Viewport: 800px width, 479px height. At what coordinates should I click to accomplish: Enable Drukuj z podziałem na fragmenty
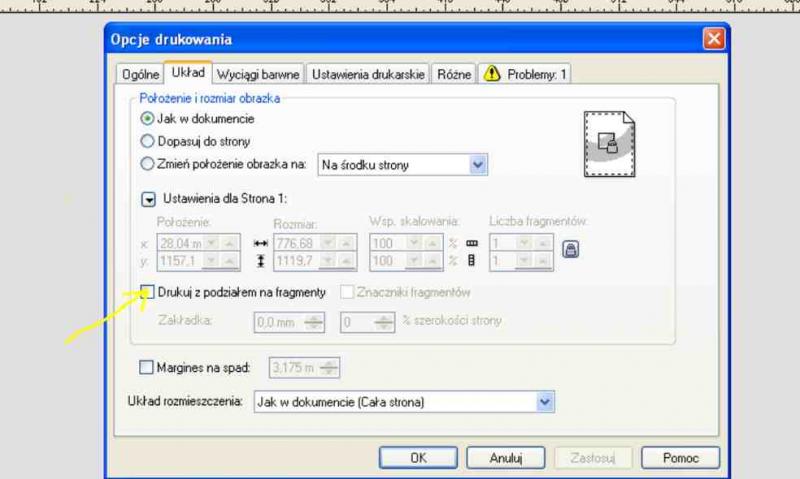(148, 292)
